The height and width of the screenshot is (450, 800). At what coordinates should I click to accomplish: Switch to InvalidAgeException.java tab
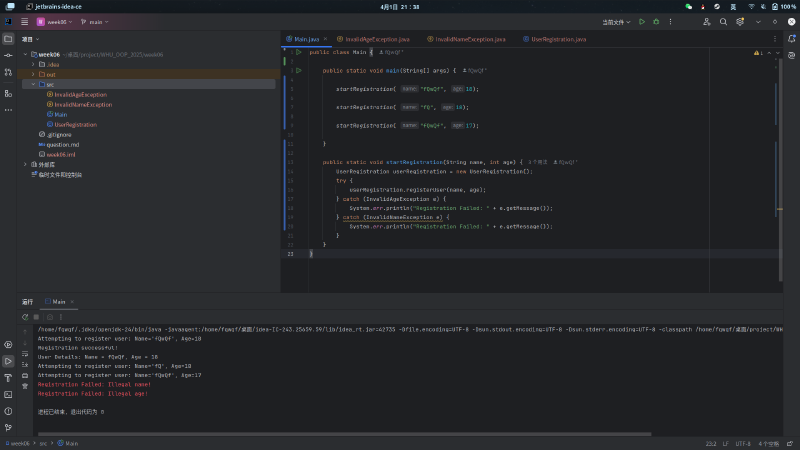coord(373,39)
